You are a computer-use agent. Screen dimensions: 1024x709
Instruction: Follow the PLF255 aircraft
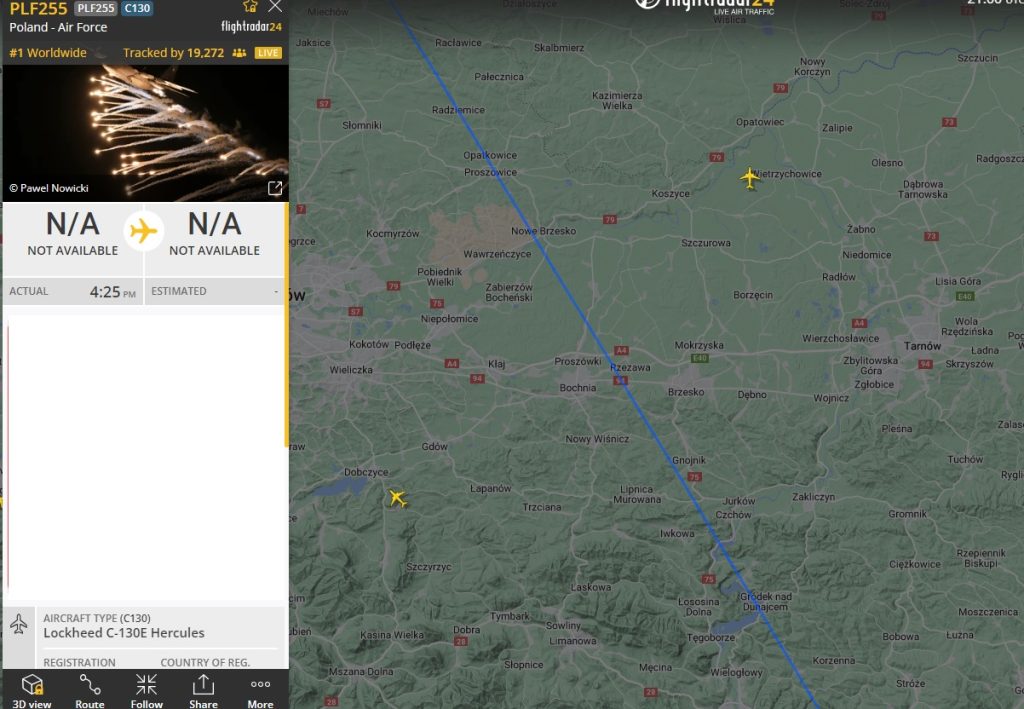click(146, 688)
